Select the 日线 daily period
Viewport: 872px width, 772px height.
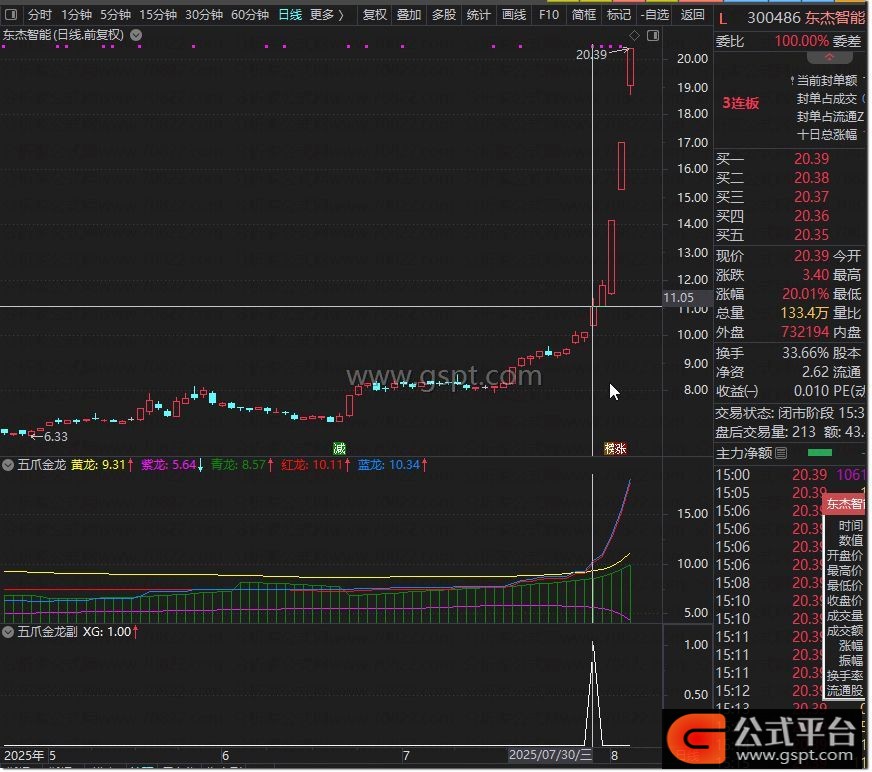click(291, 14)
